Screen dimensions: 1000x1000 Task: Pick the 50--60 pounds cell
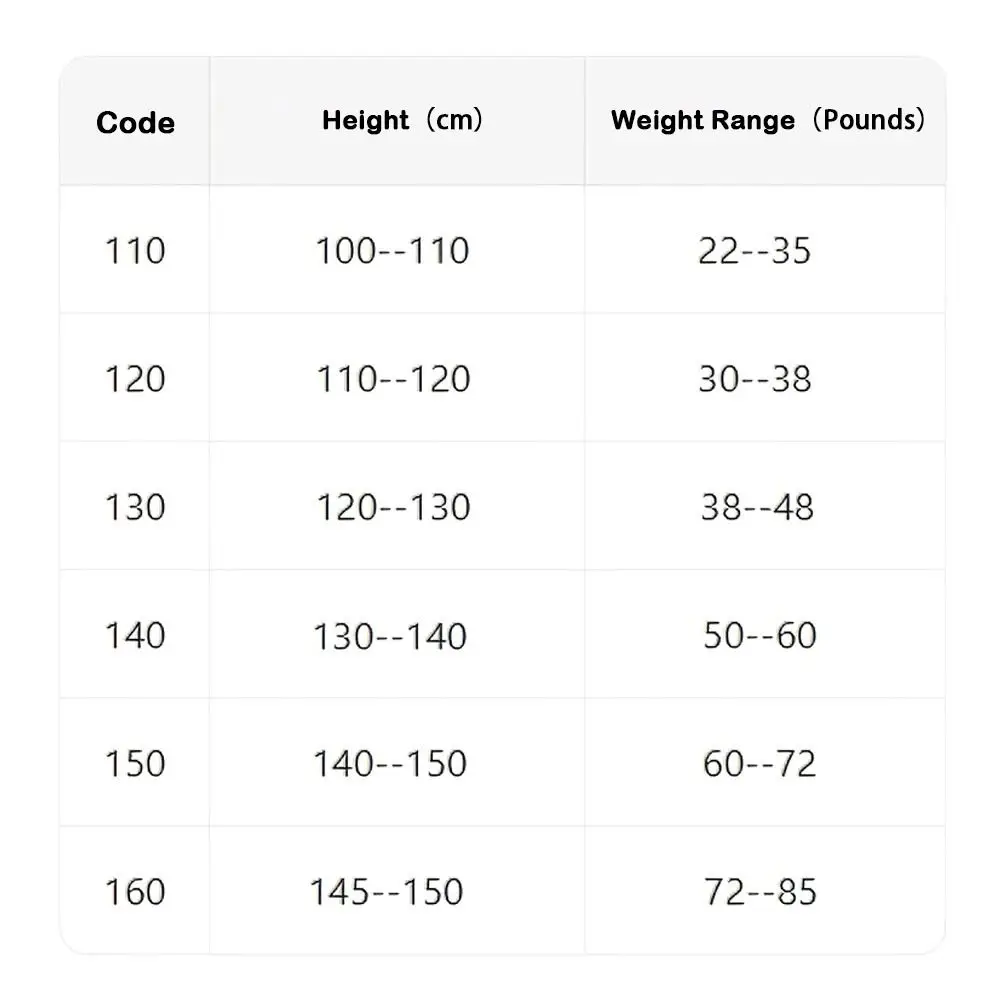click(x=759, y=635)
